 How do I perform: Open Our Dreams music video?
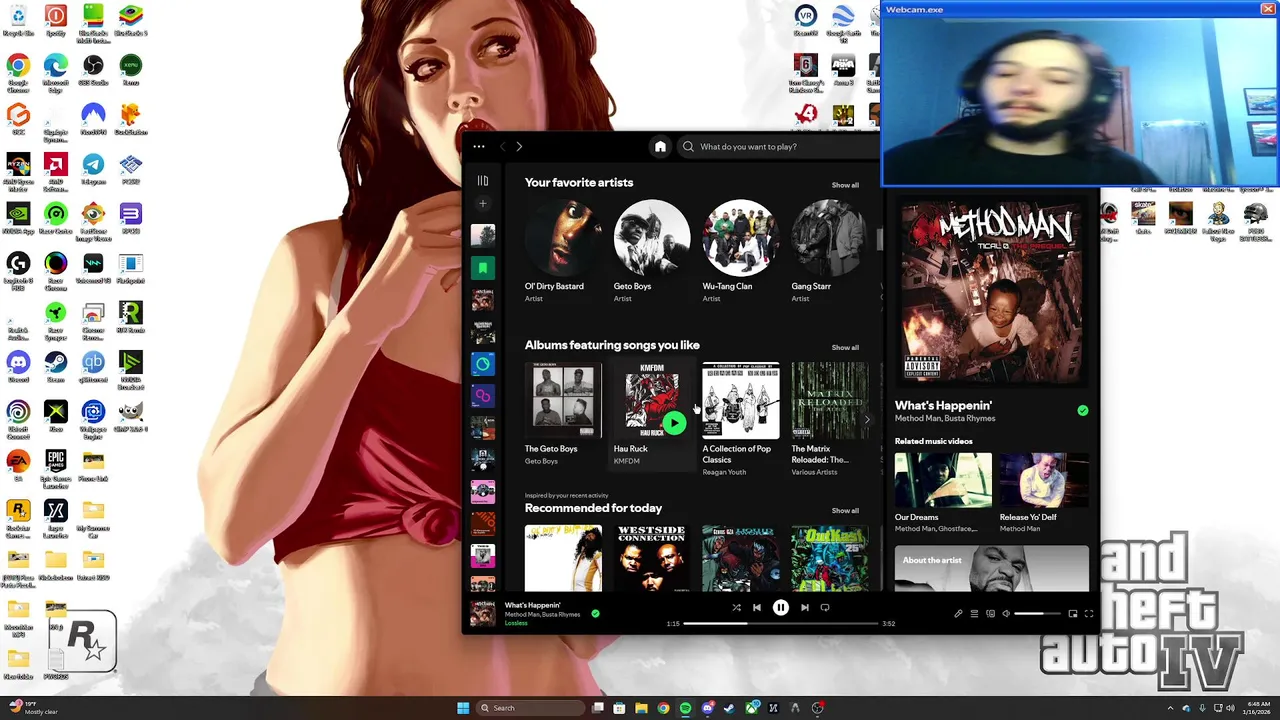(943, 493)
